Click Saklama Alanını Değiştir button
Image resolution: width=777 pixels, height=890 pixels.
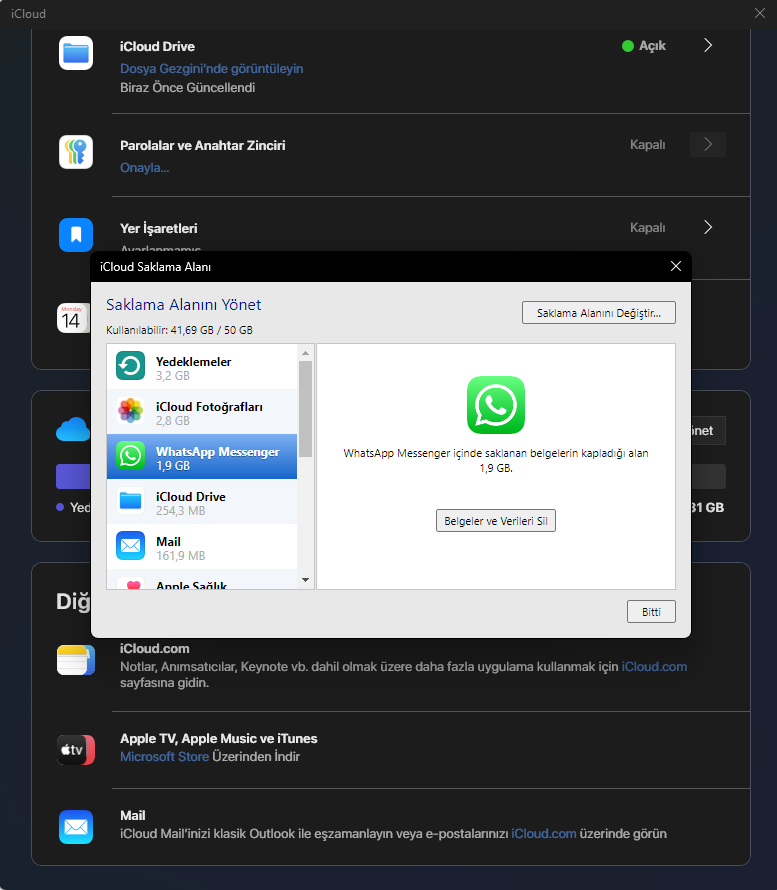(599, 313)
